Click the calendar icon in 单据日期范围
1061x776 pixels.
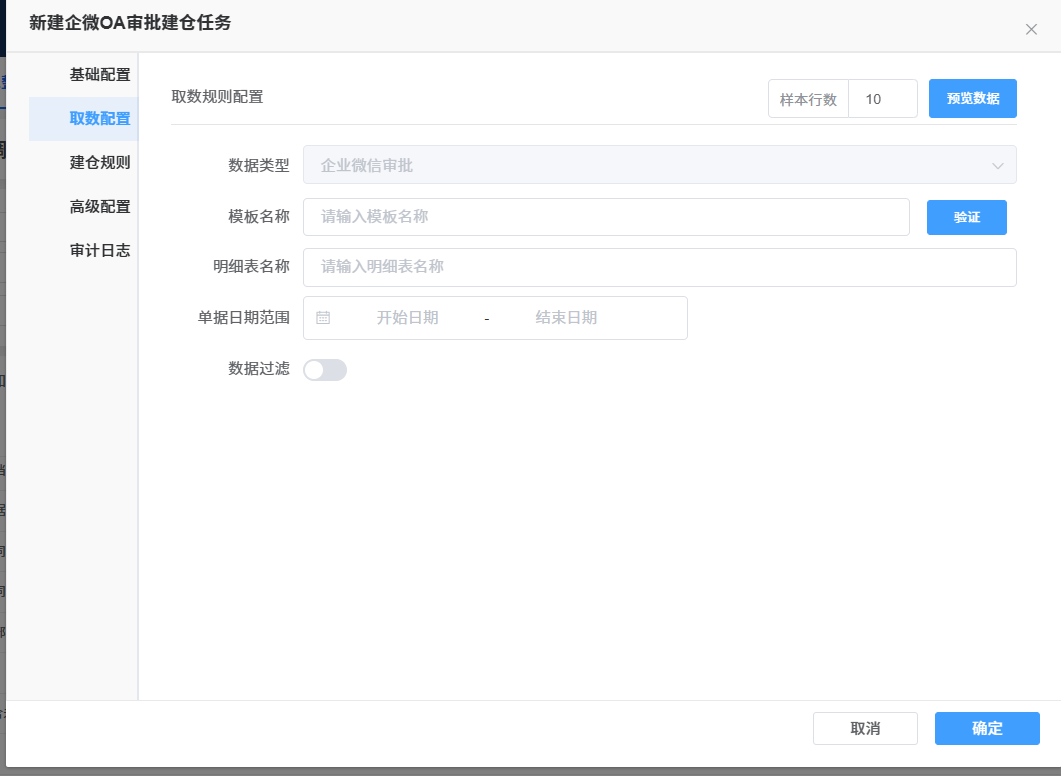click(x=323, y=318)
